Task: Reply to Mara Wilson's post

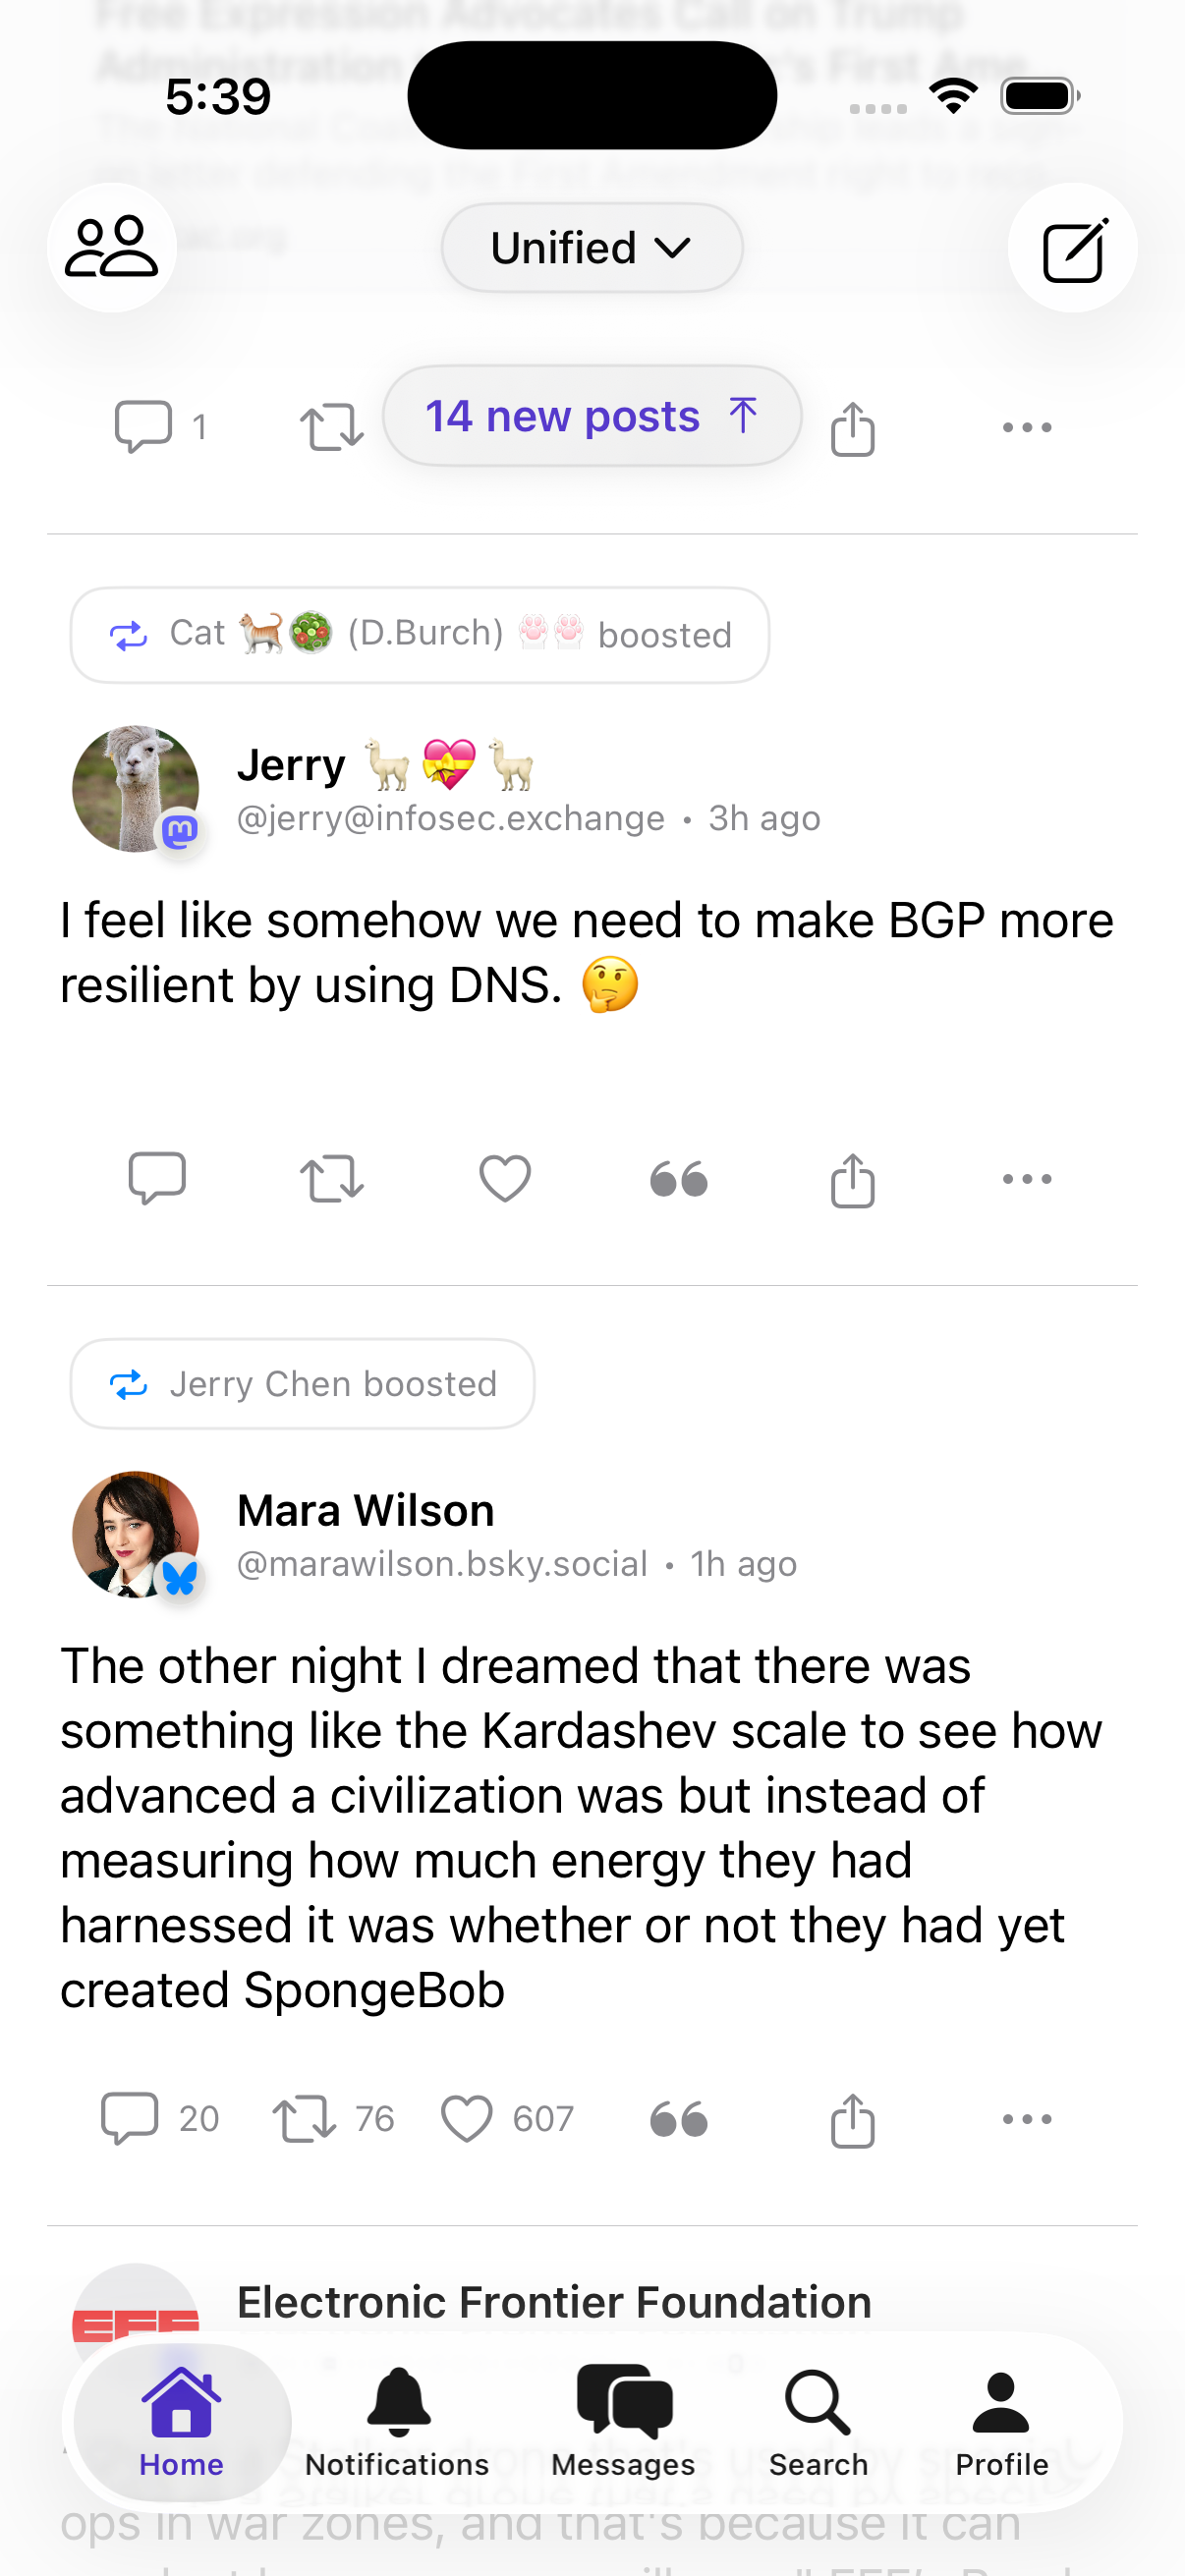Action: pyautogui.click(x=131, y=2119)
